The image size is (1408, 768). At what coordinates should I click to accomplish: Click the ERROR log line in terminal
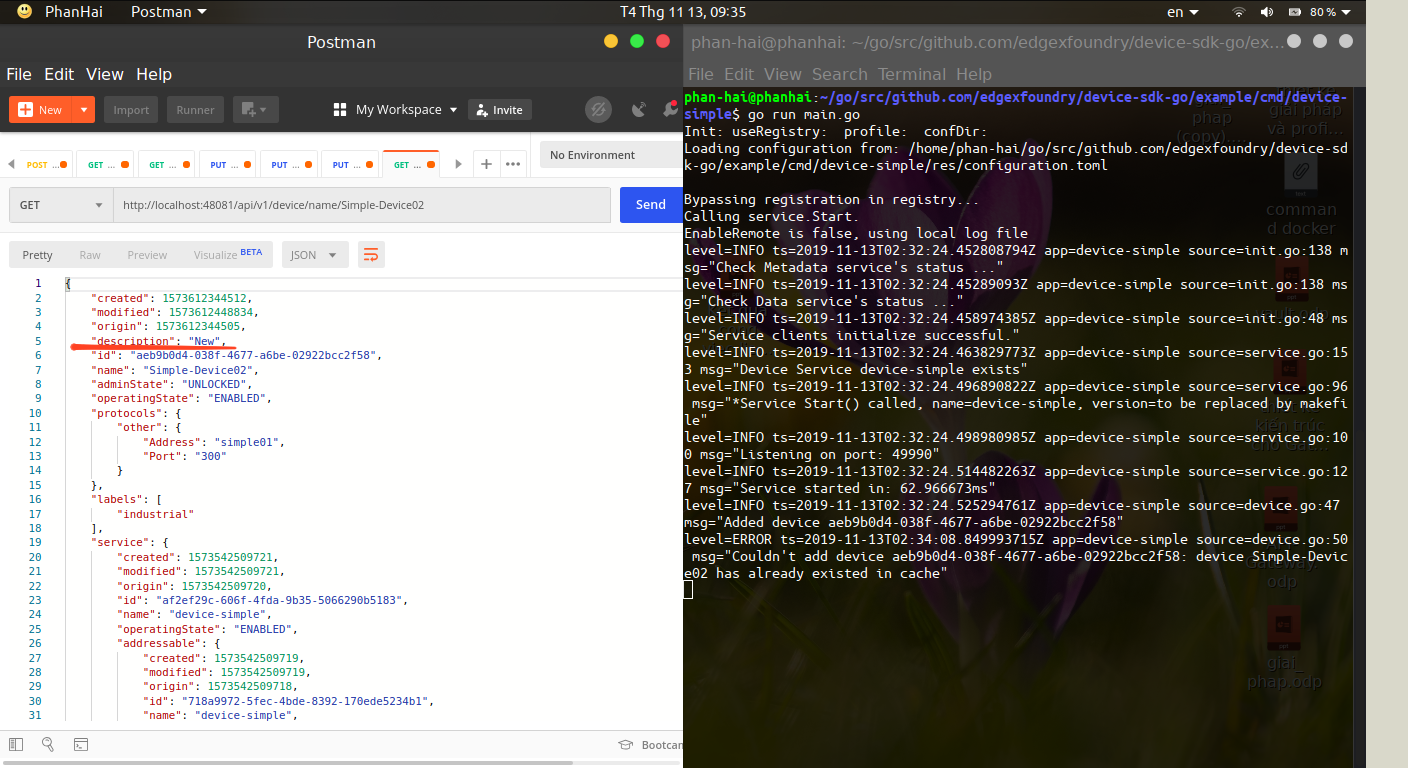(1015, 556)
